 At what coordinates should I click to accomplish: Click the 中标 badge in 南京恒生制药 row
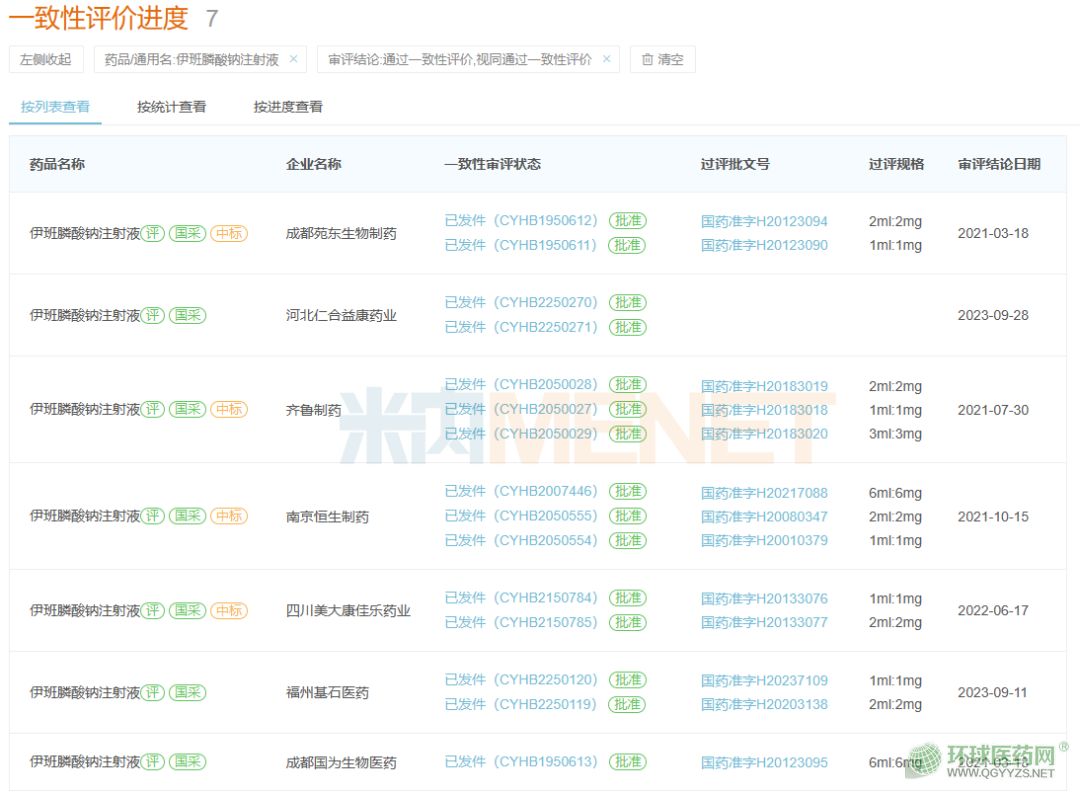(x=229, y=516)
